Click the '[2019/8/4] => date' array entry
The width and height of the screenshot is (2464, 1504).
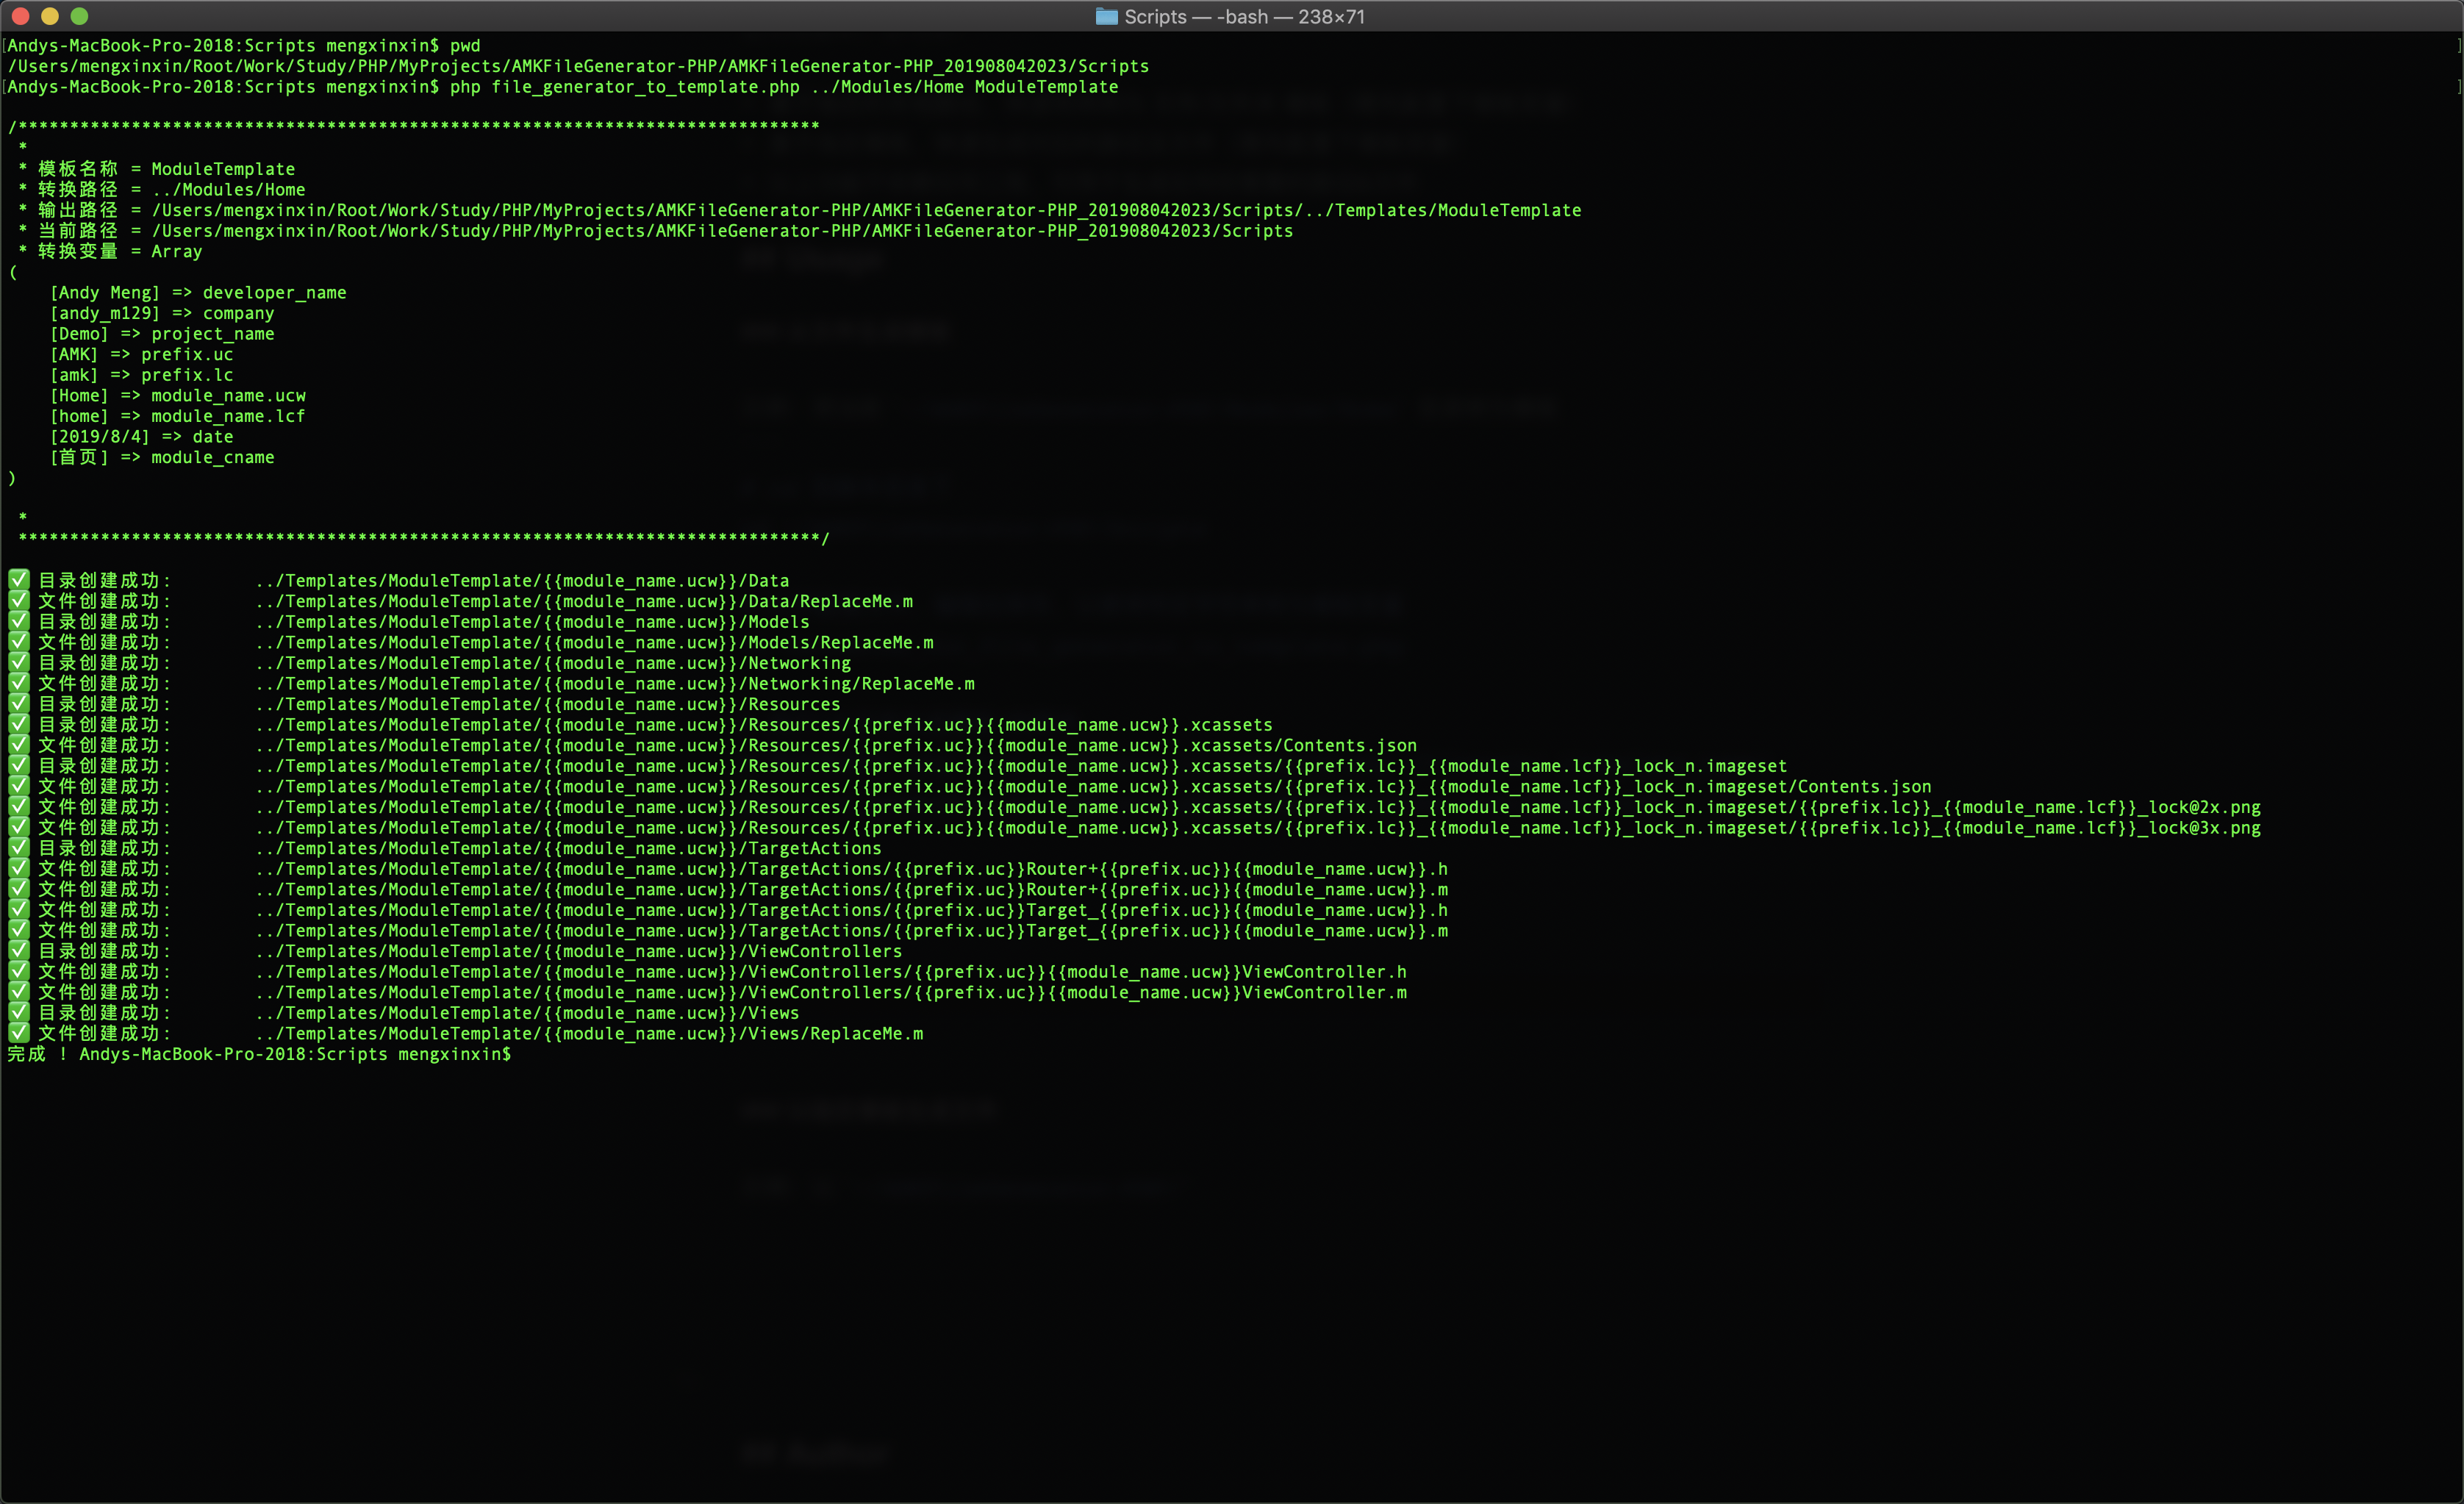pyautogui.click(x=141, y=437)
